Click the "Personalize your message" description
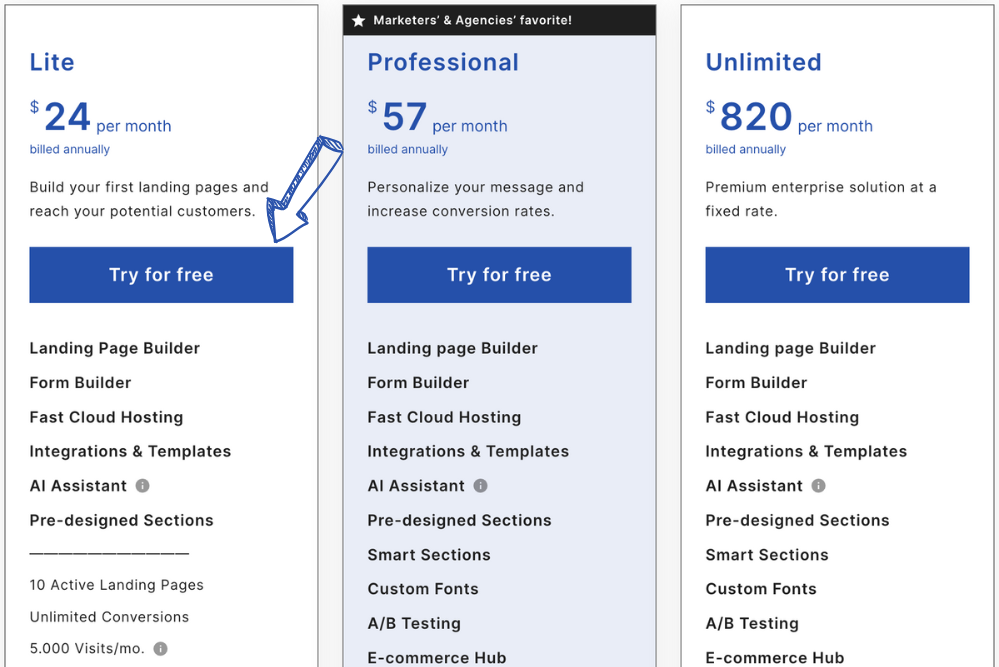 click(x=475, y=199)
